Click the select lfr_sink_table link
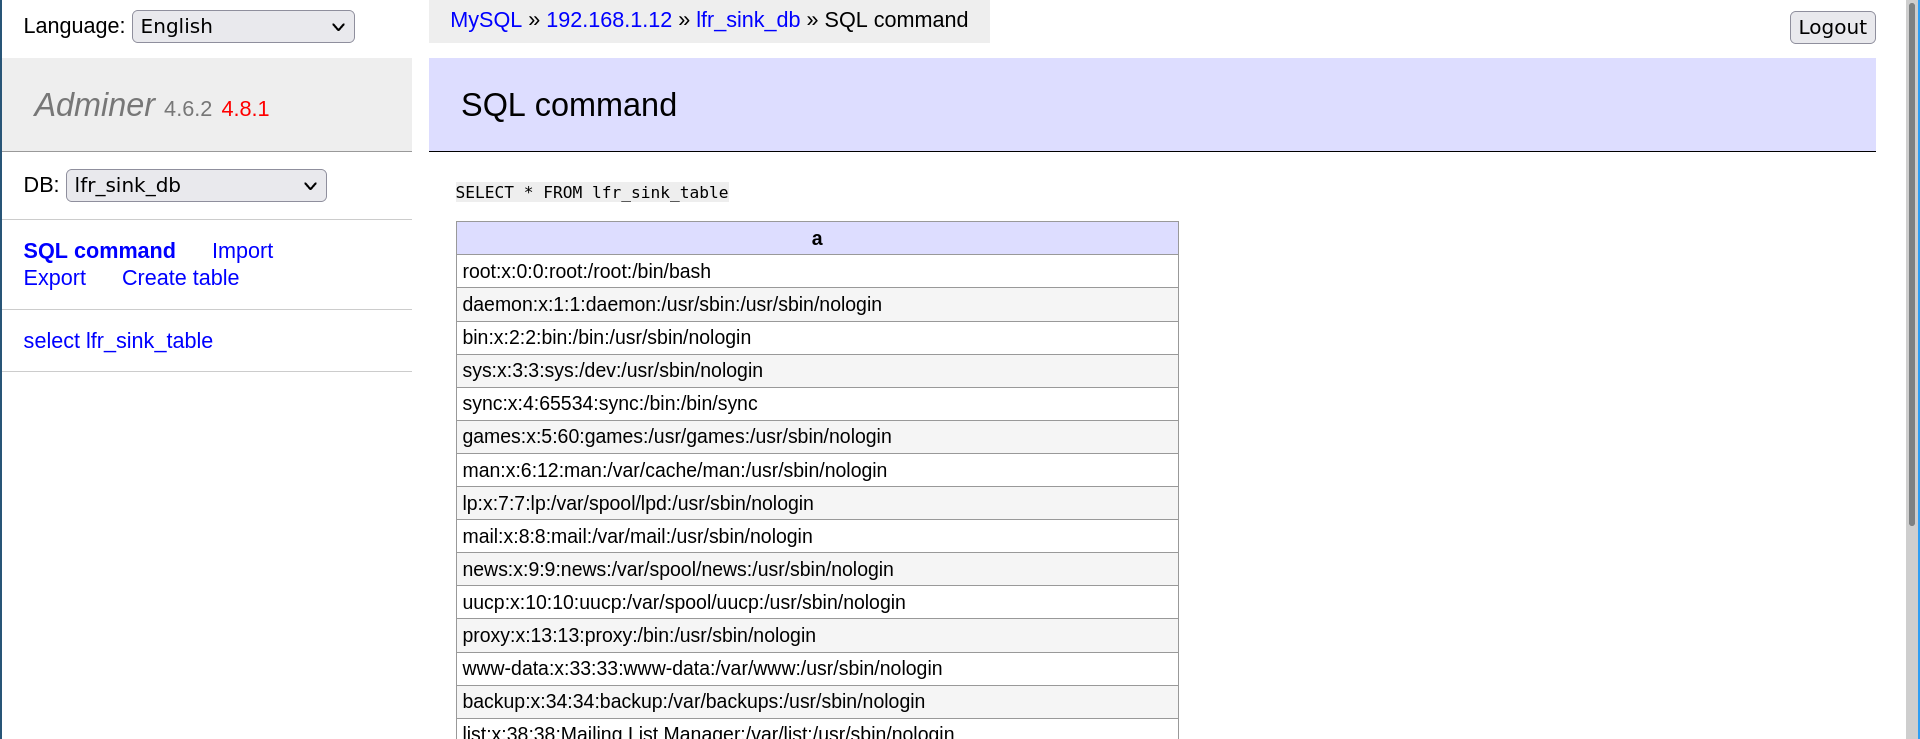 pyautogui.click(x=118, y=341)
